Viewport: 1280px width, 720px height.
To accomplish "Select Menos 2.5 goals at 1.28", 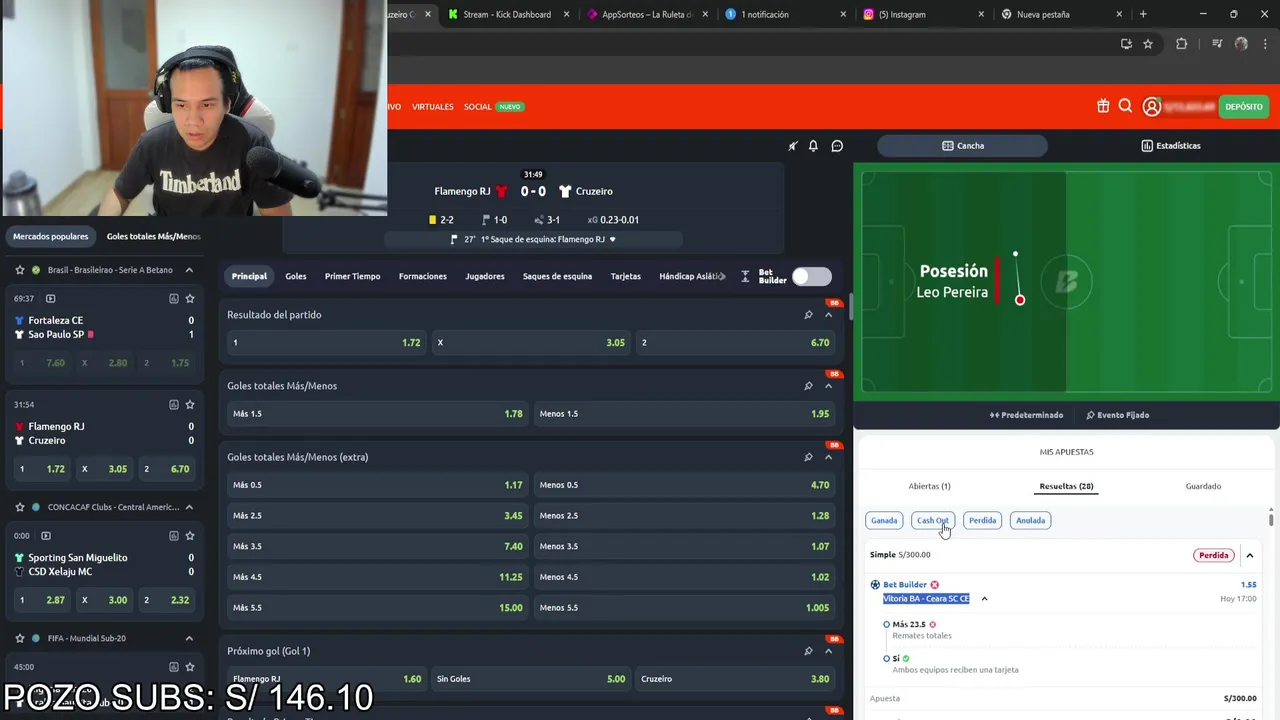I will (x=685, y=516).
